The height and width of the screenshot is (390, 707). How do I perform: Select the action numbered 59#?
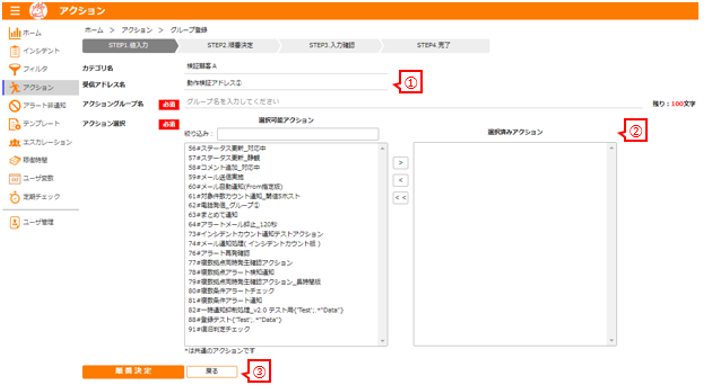click(x=216, y=177)
